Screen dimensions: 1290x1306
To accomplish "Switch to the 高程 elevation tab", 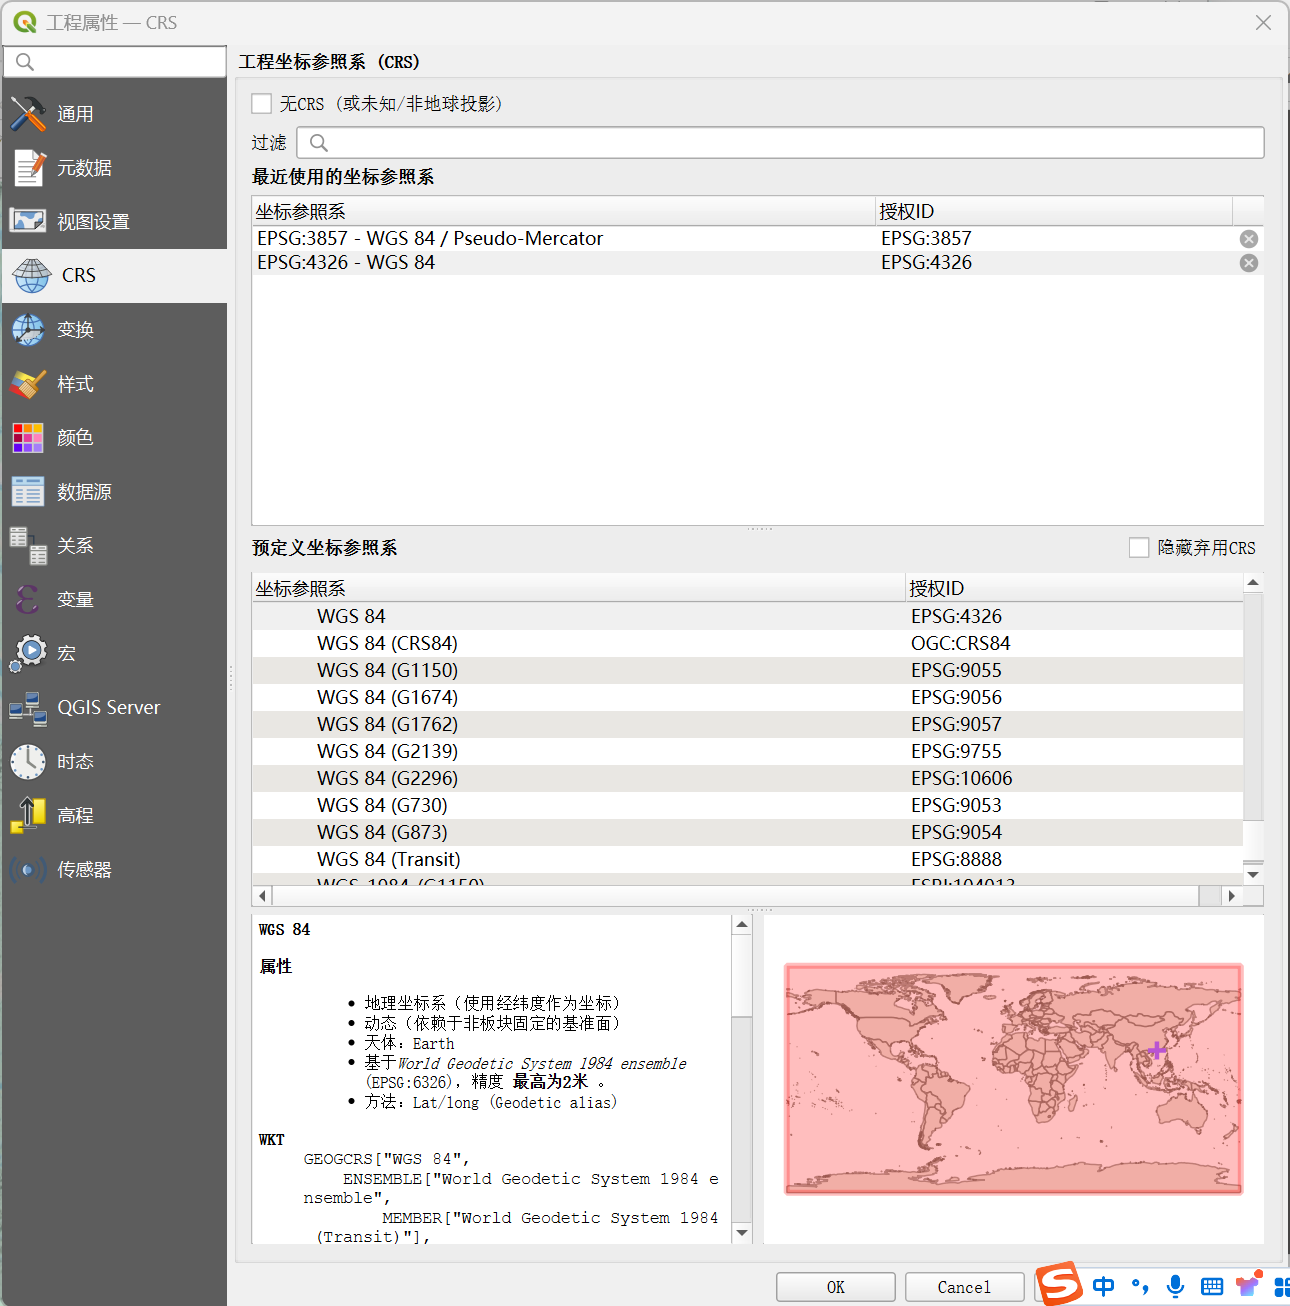I will click(75, 816).
